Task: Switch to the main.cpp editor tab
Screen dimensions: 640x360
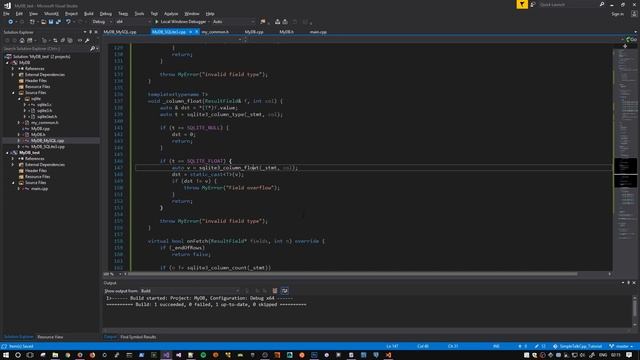Action: pos(318,32)
